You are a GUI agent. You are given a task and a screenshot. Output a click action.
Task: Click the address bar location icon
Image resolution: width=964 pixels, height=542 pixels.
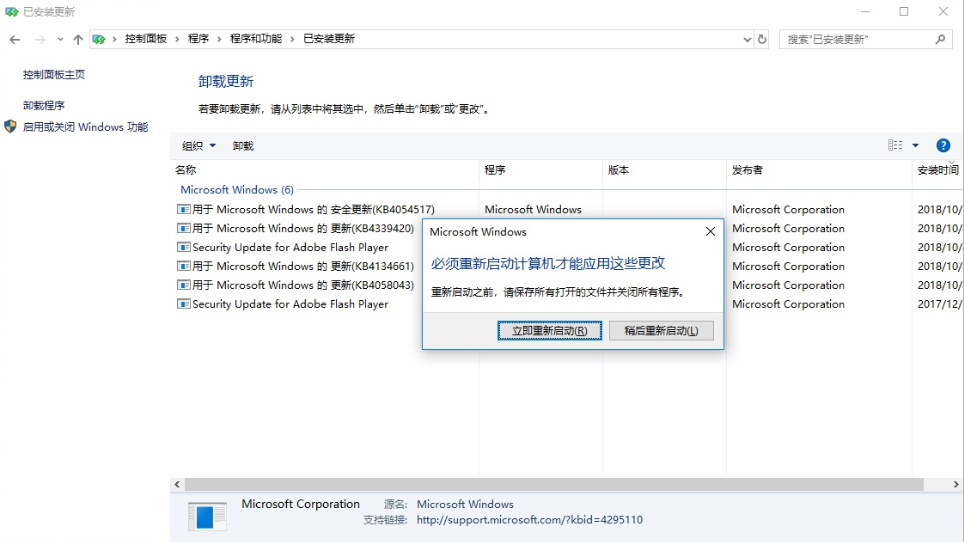[x=98, y=39]
